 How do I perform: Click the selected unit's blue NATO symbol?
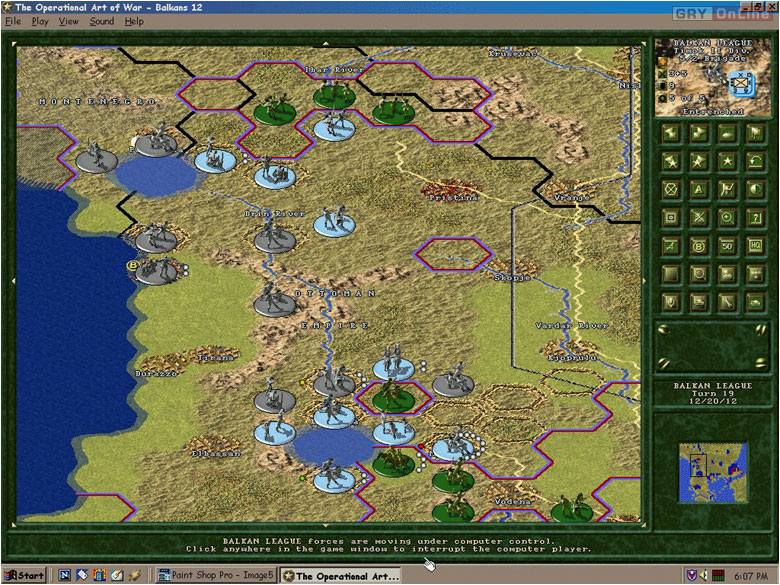(x=741, y=83)
